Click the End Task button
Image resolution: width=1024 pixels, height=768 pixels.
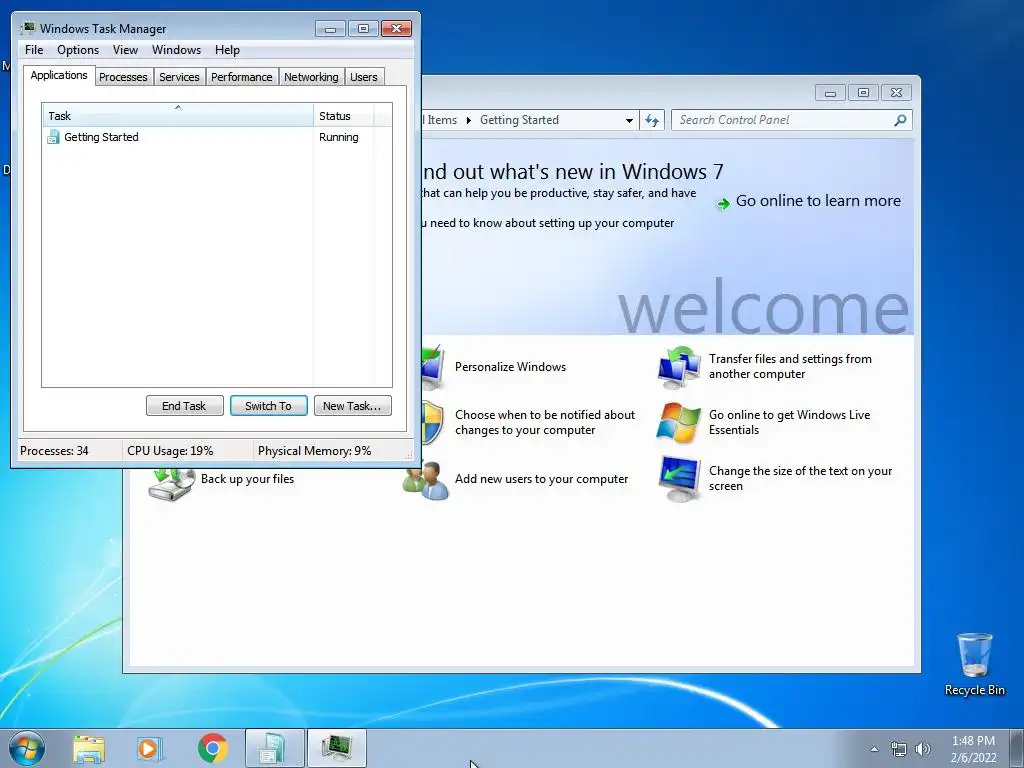point(184,406)
